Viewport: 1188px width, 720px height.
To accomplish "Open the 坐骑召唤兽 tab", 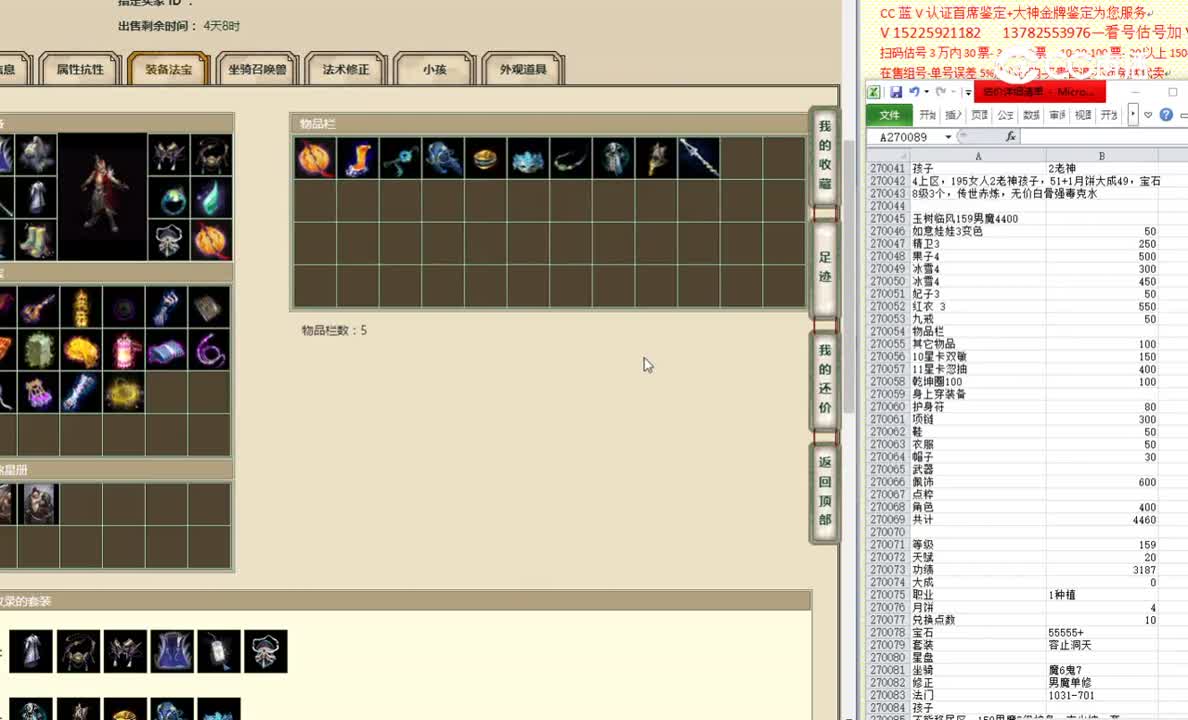I will click(x=257, y=69).
